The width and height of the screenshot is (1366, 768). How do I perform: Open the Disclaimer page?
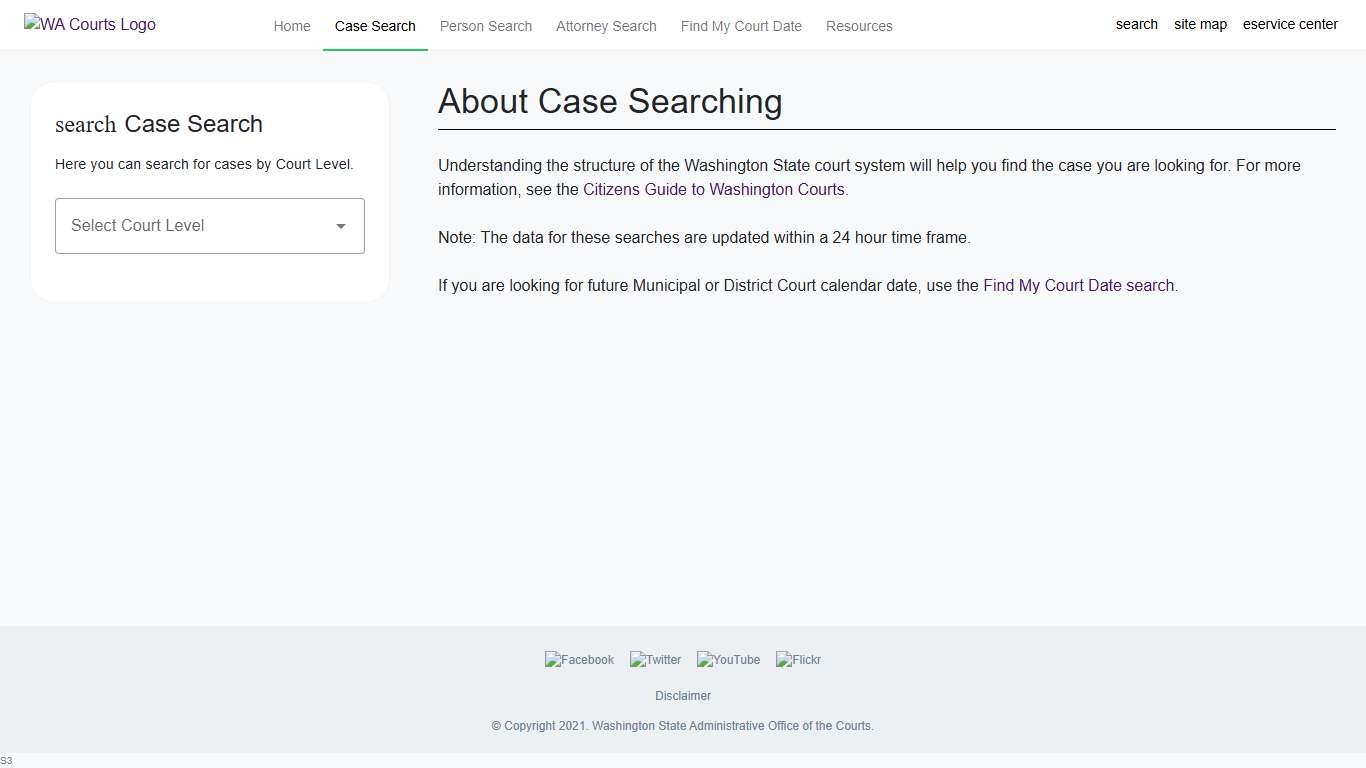[683, 695]
